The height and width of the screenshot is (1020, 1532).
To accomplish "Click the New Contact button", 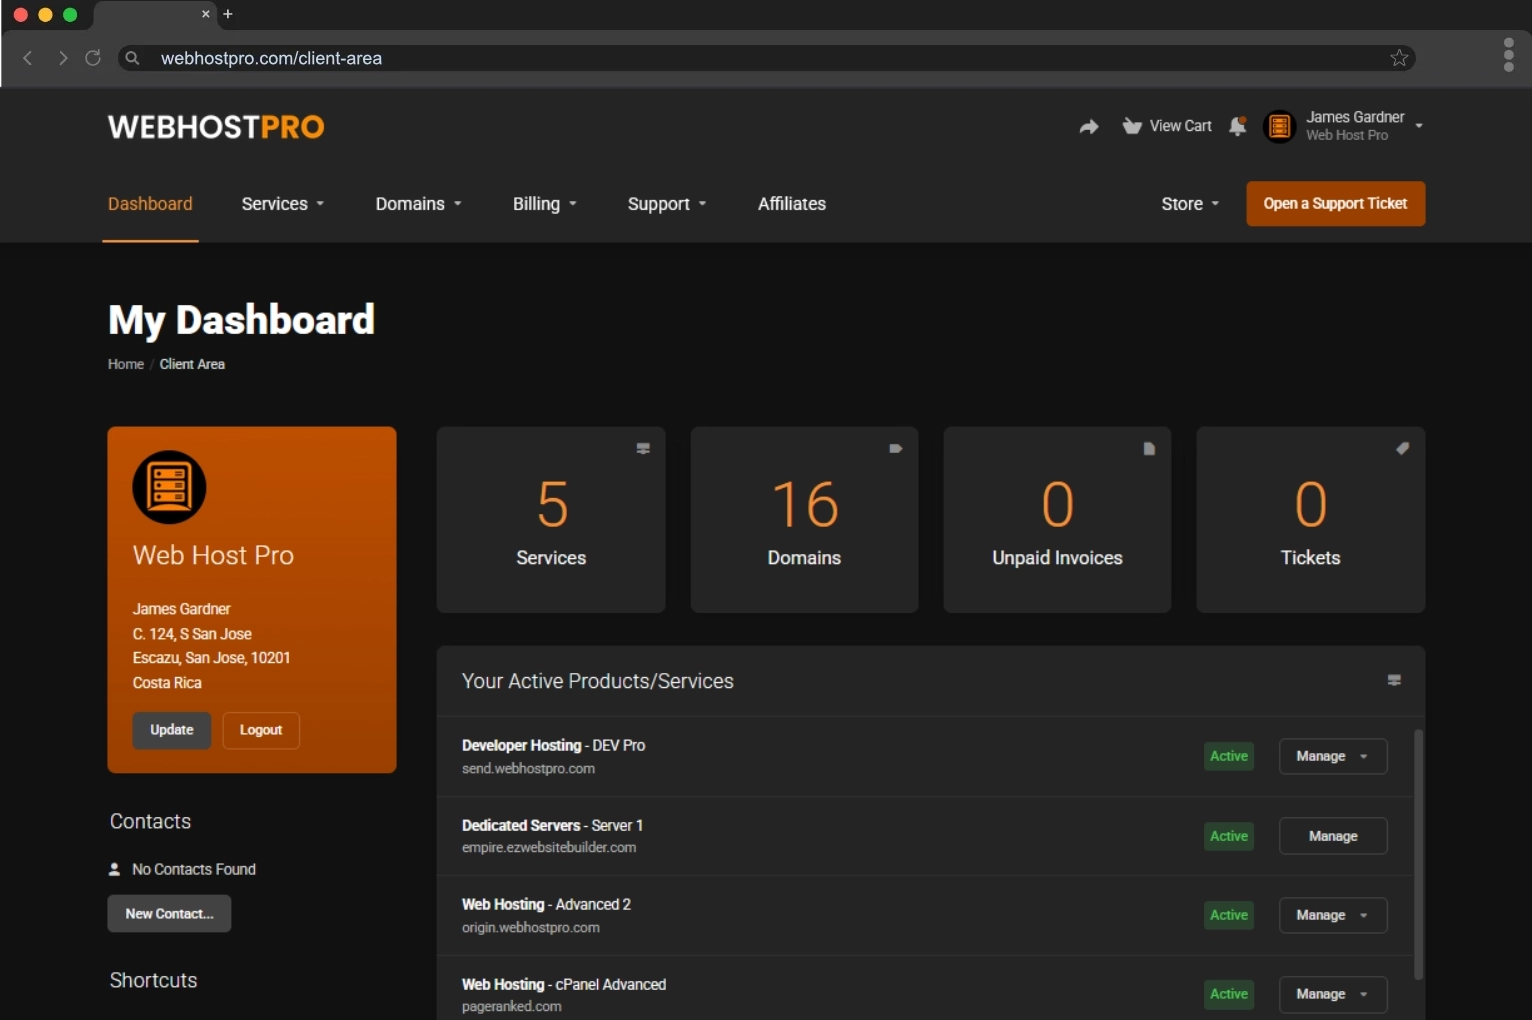I will coord(169,914).
